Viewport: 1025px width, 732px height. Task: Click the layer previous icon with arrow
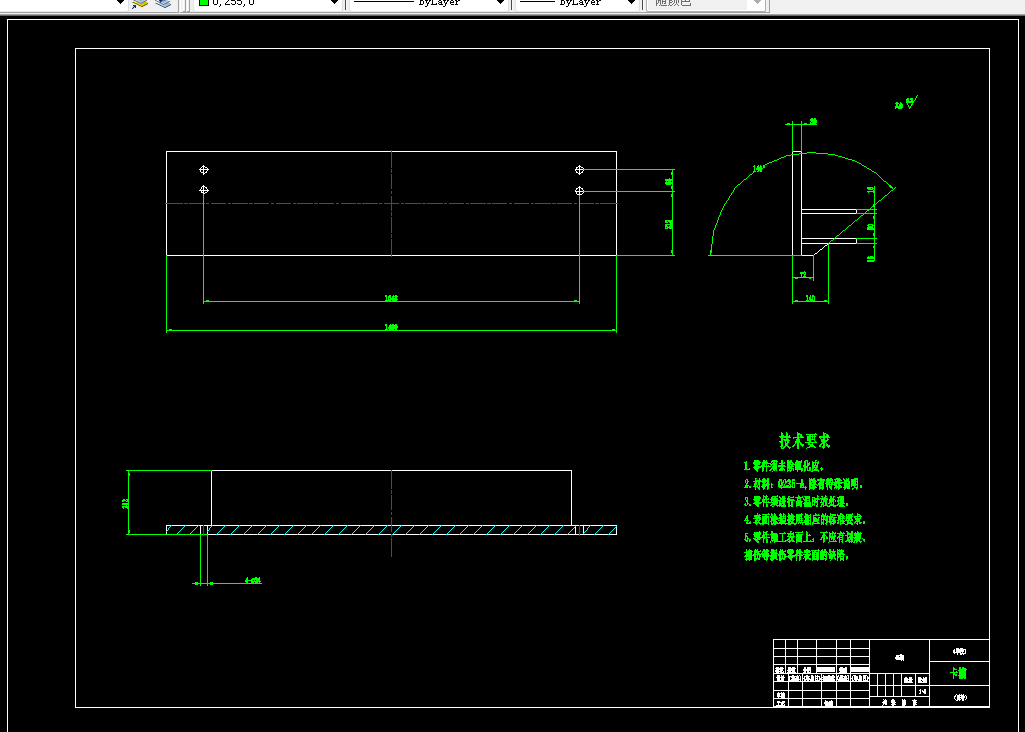tap(139, 3)
